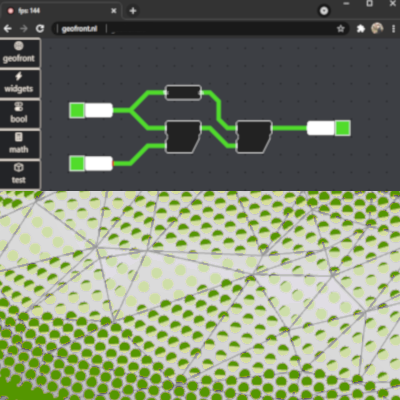Viewport: 400px width, 400px height.
Task: Go back to previous page
Action: click(x=8, y=29)
